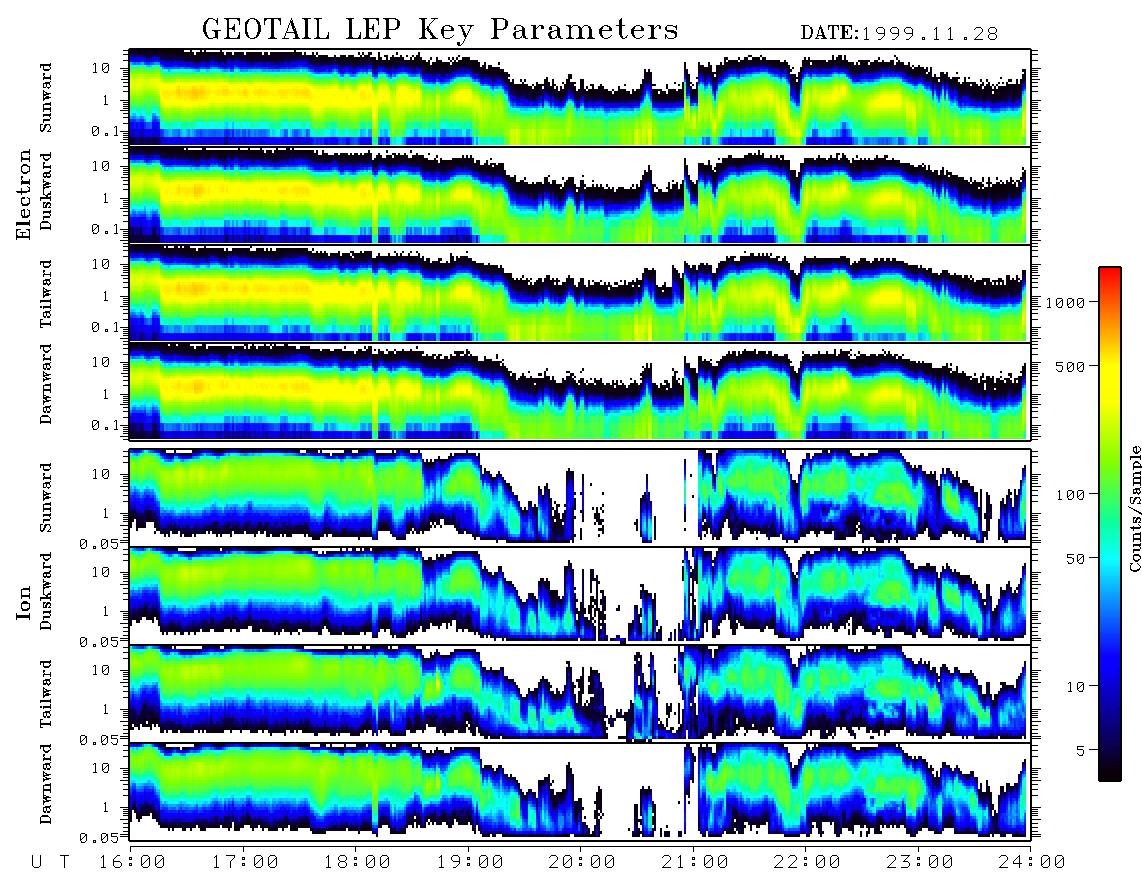Click the Electron Duskward spectrogram panel
Viewport: 1142px width, 880px height.
click(x=580, y=195)
